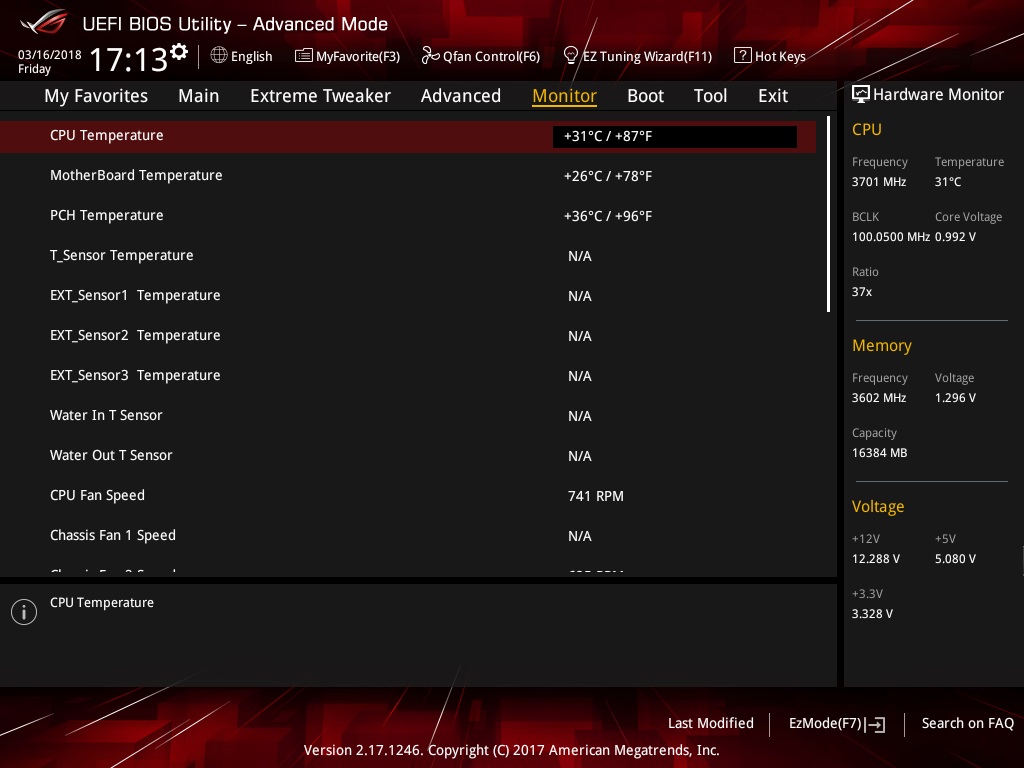
Task: Click the 3701 MHz CPU frequency
Action: [879, 182]
